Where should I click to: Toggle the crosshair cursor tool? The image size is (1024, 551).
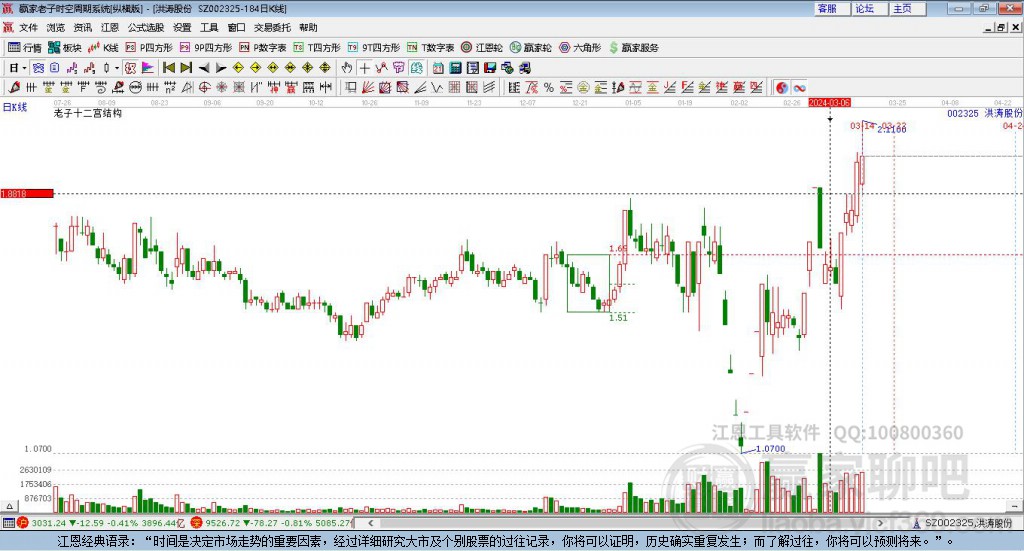[x=364, y=68]
